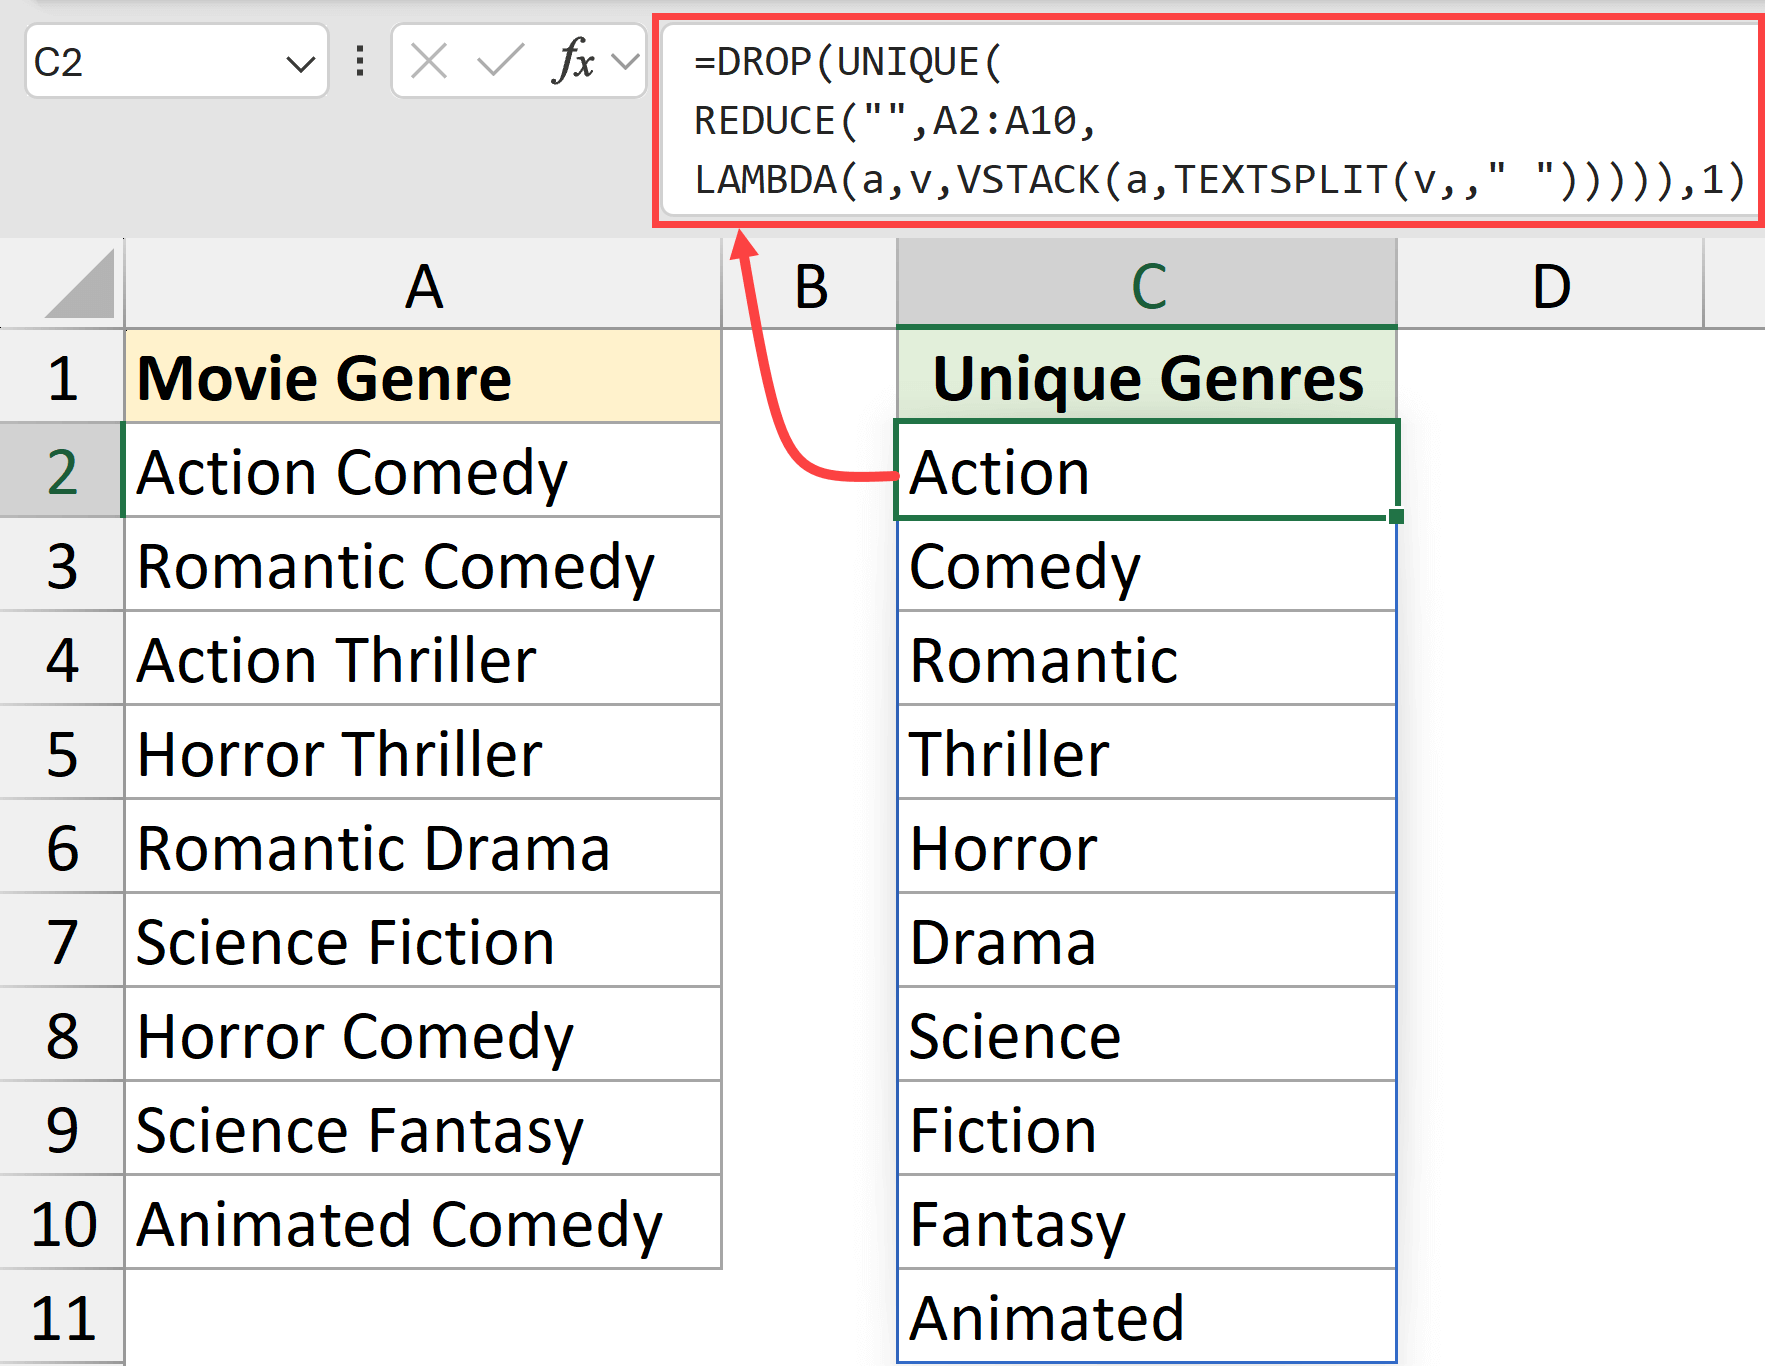Click the cell containing Action Comedy

[x=424, y=471]
